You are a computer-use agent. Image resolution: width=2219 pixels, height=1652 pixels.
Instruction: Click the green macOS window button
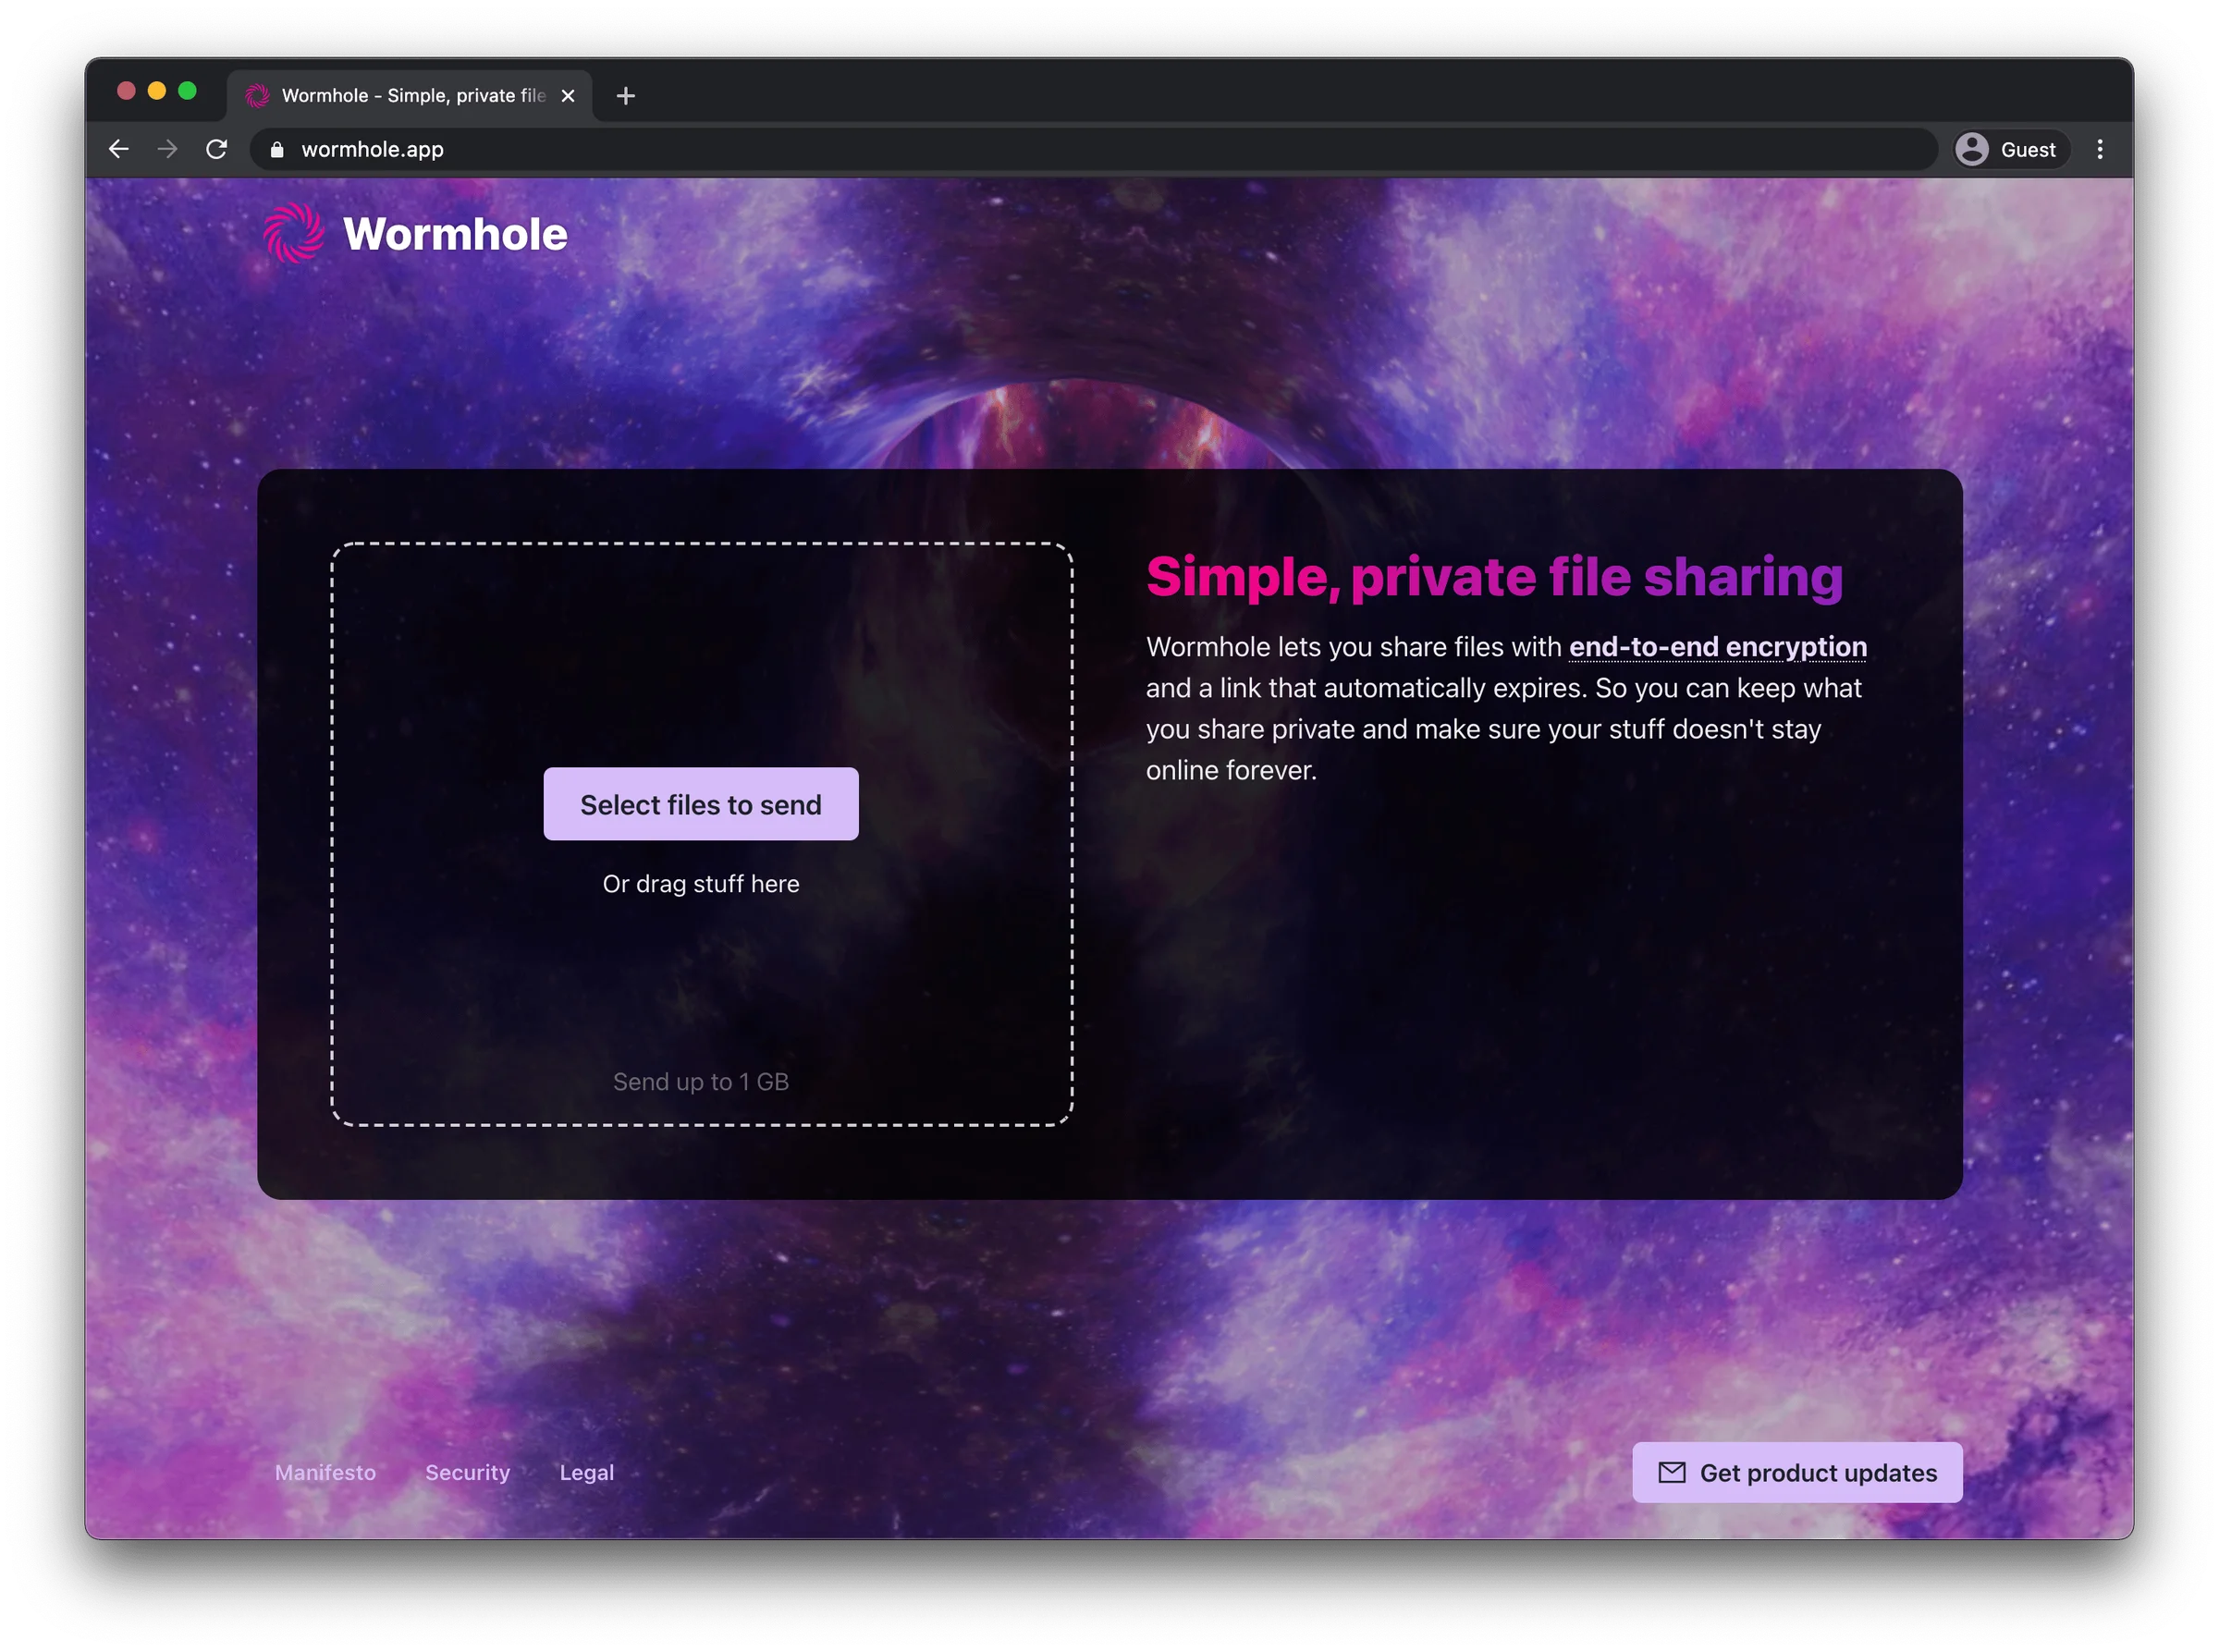187,91
